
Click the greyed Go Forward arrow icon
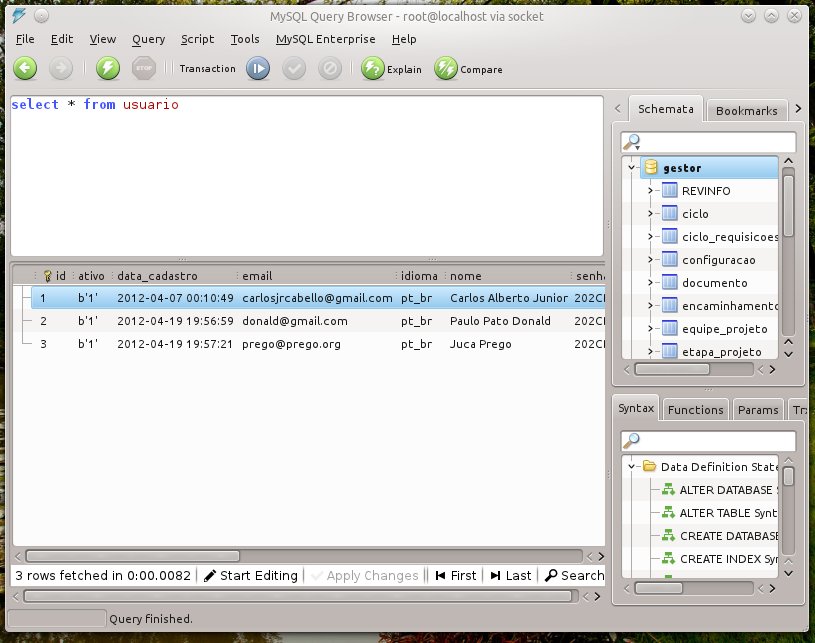pyautogui.click(x=61, y=68)
